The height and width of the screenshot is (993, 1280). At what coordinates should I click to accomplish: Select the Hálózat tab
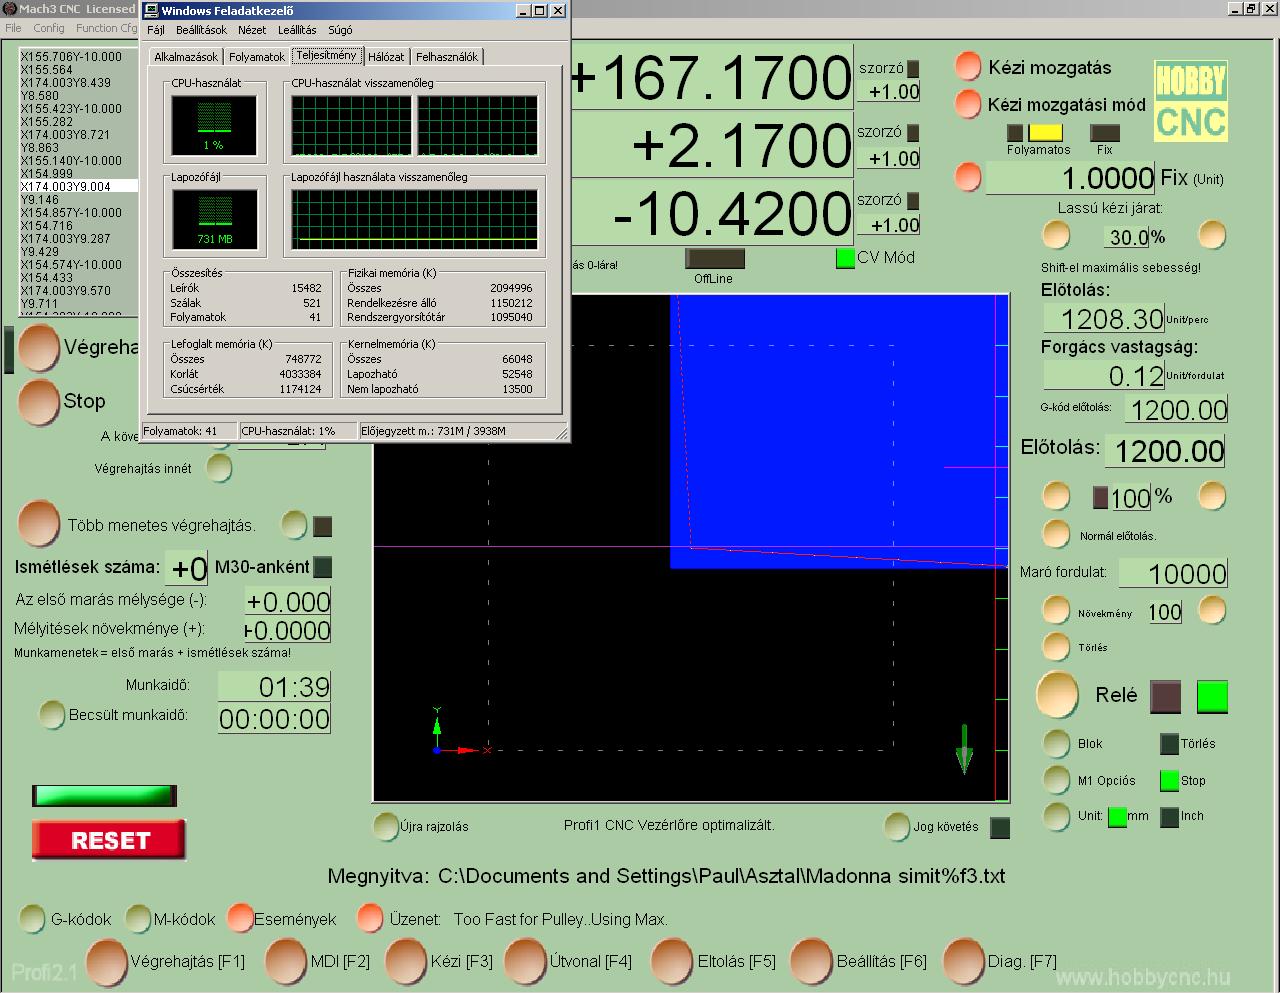[386, 57]
